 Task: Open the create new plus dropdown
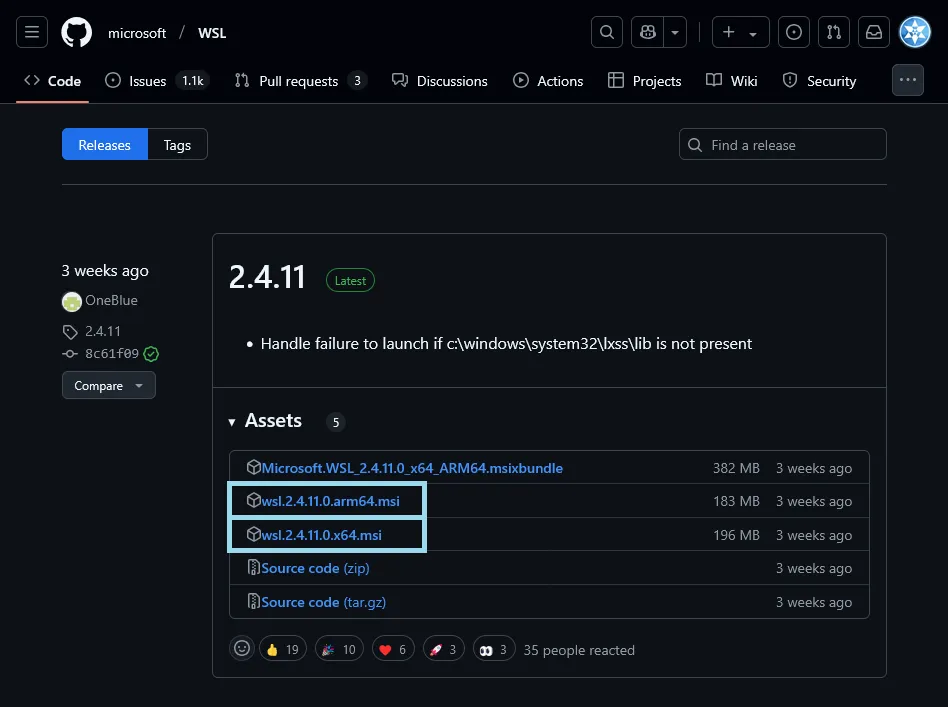pyautogui.click(x=741, y=32)
